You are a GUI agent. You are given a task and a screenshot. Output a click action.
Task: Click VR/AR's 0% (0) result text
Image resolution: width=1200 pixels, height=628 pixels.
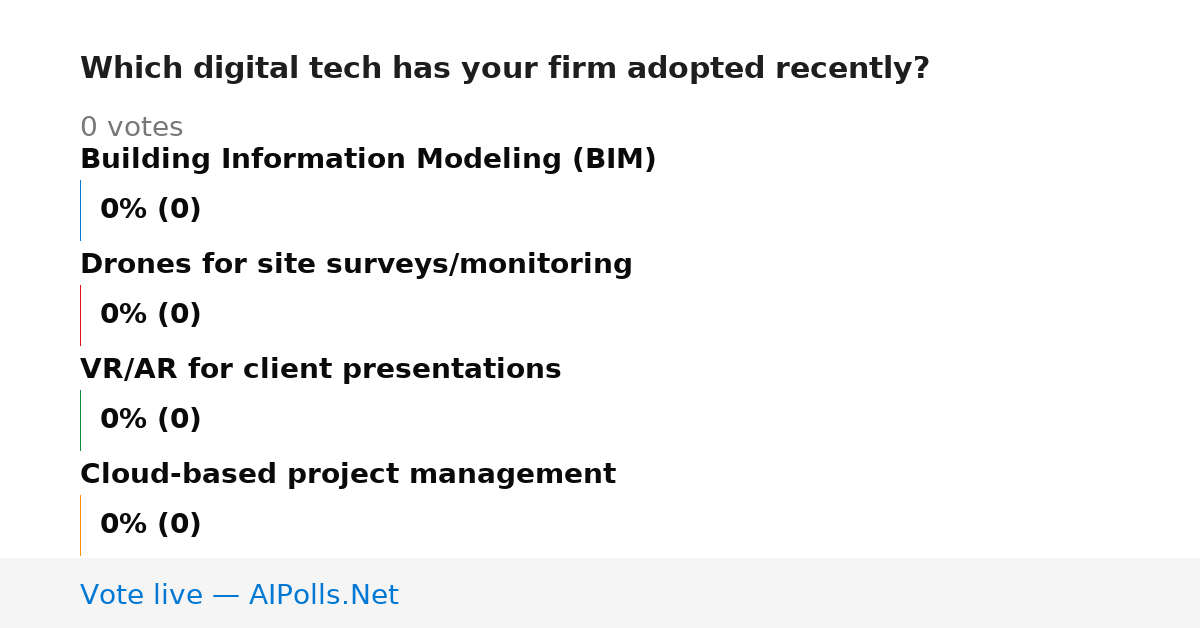150,420
